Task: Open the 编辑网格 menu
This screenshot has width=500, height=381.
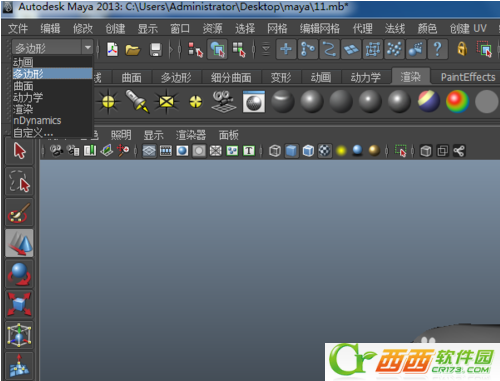Action: pyautogui.click(x=320, y=29)
